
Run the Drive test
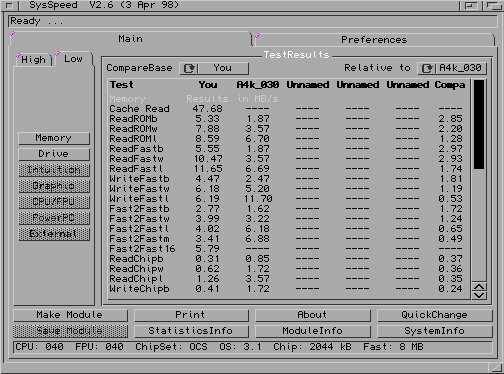pos(54,154)
